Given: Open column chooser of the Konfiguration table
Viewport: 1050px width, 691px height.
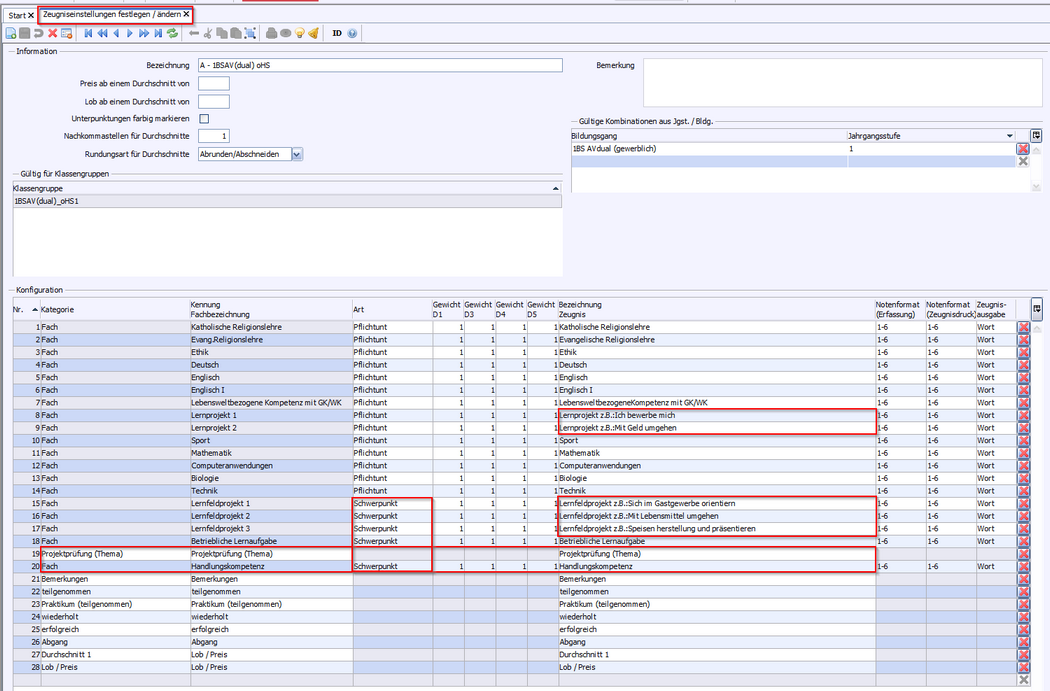Looking at the screenshot, I should click(1037, 308).
